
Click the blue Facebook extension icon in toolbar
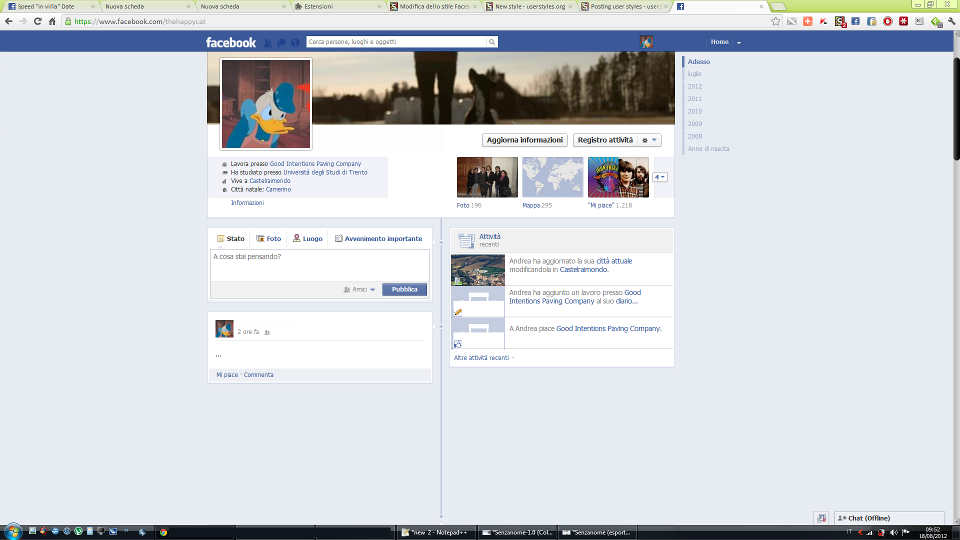[855, 21]
